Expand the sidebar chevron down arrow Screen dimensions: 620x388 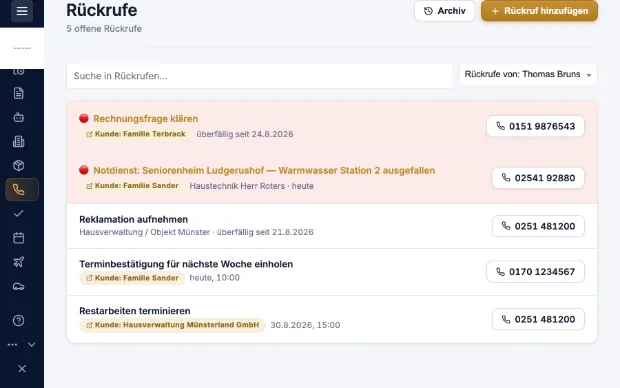(x=32, y=345)
